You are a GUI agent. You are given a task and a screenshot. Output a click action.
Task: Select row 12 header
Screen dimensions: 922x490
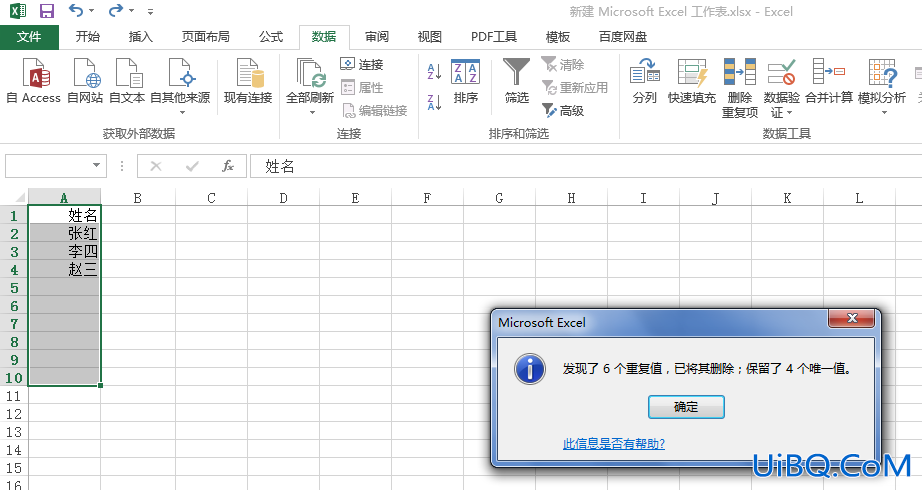(x=14, y=414)
